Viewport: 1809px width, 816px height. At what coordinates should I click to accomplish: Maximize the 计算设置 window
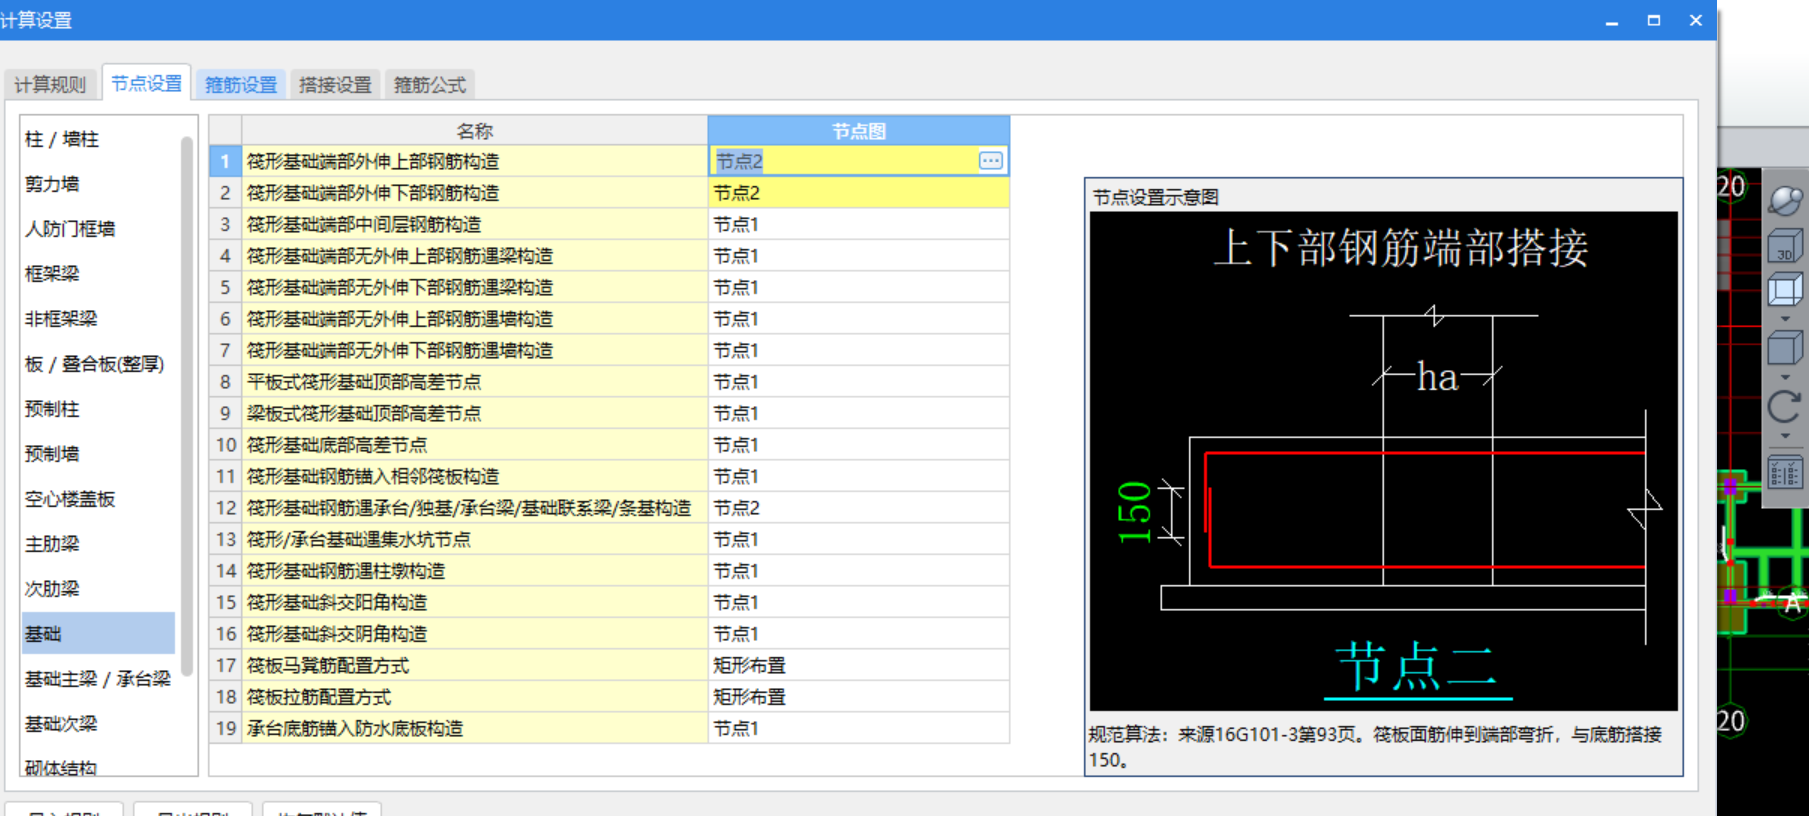point(1654,20)
